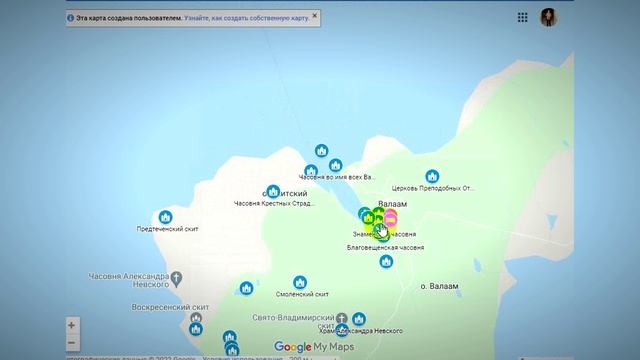
Task: Click blue marker right of Свято-Владимирский pin
Action: pos(359,319)
